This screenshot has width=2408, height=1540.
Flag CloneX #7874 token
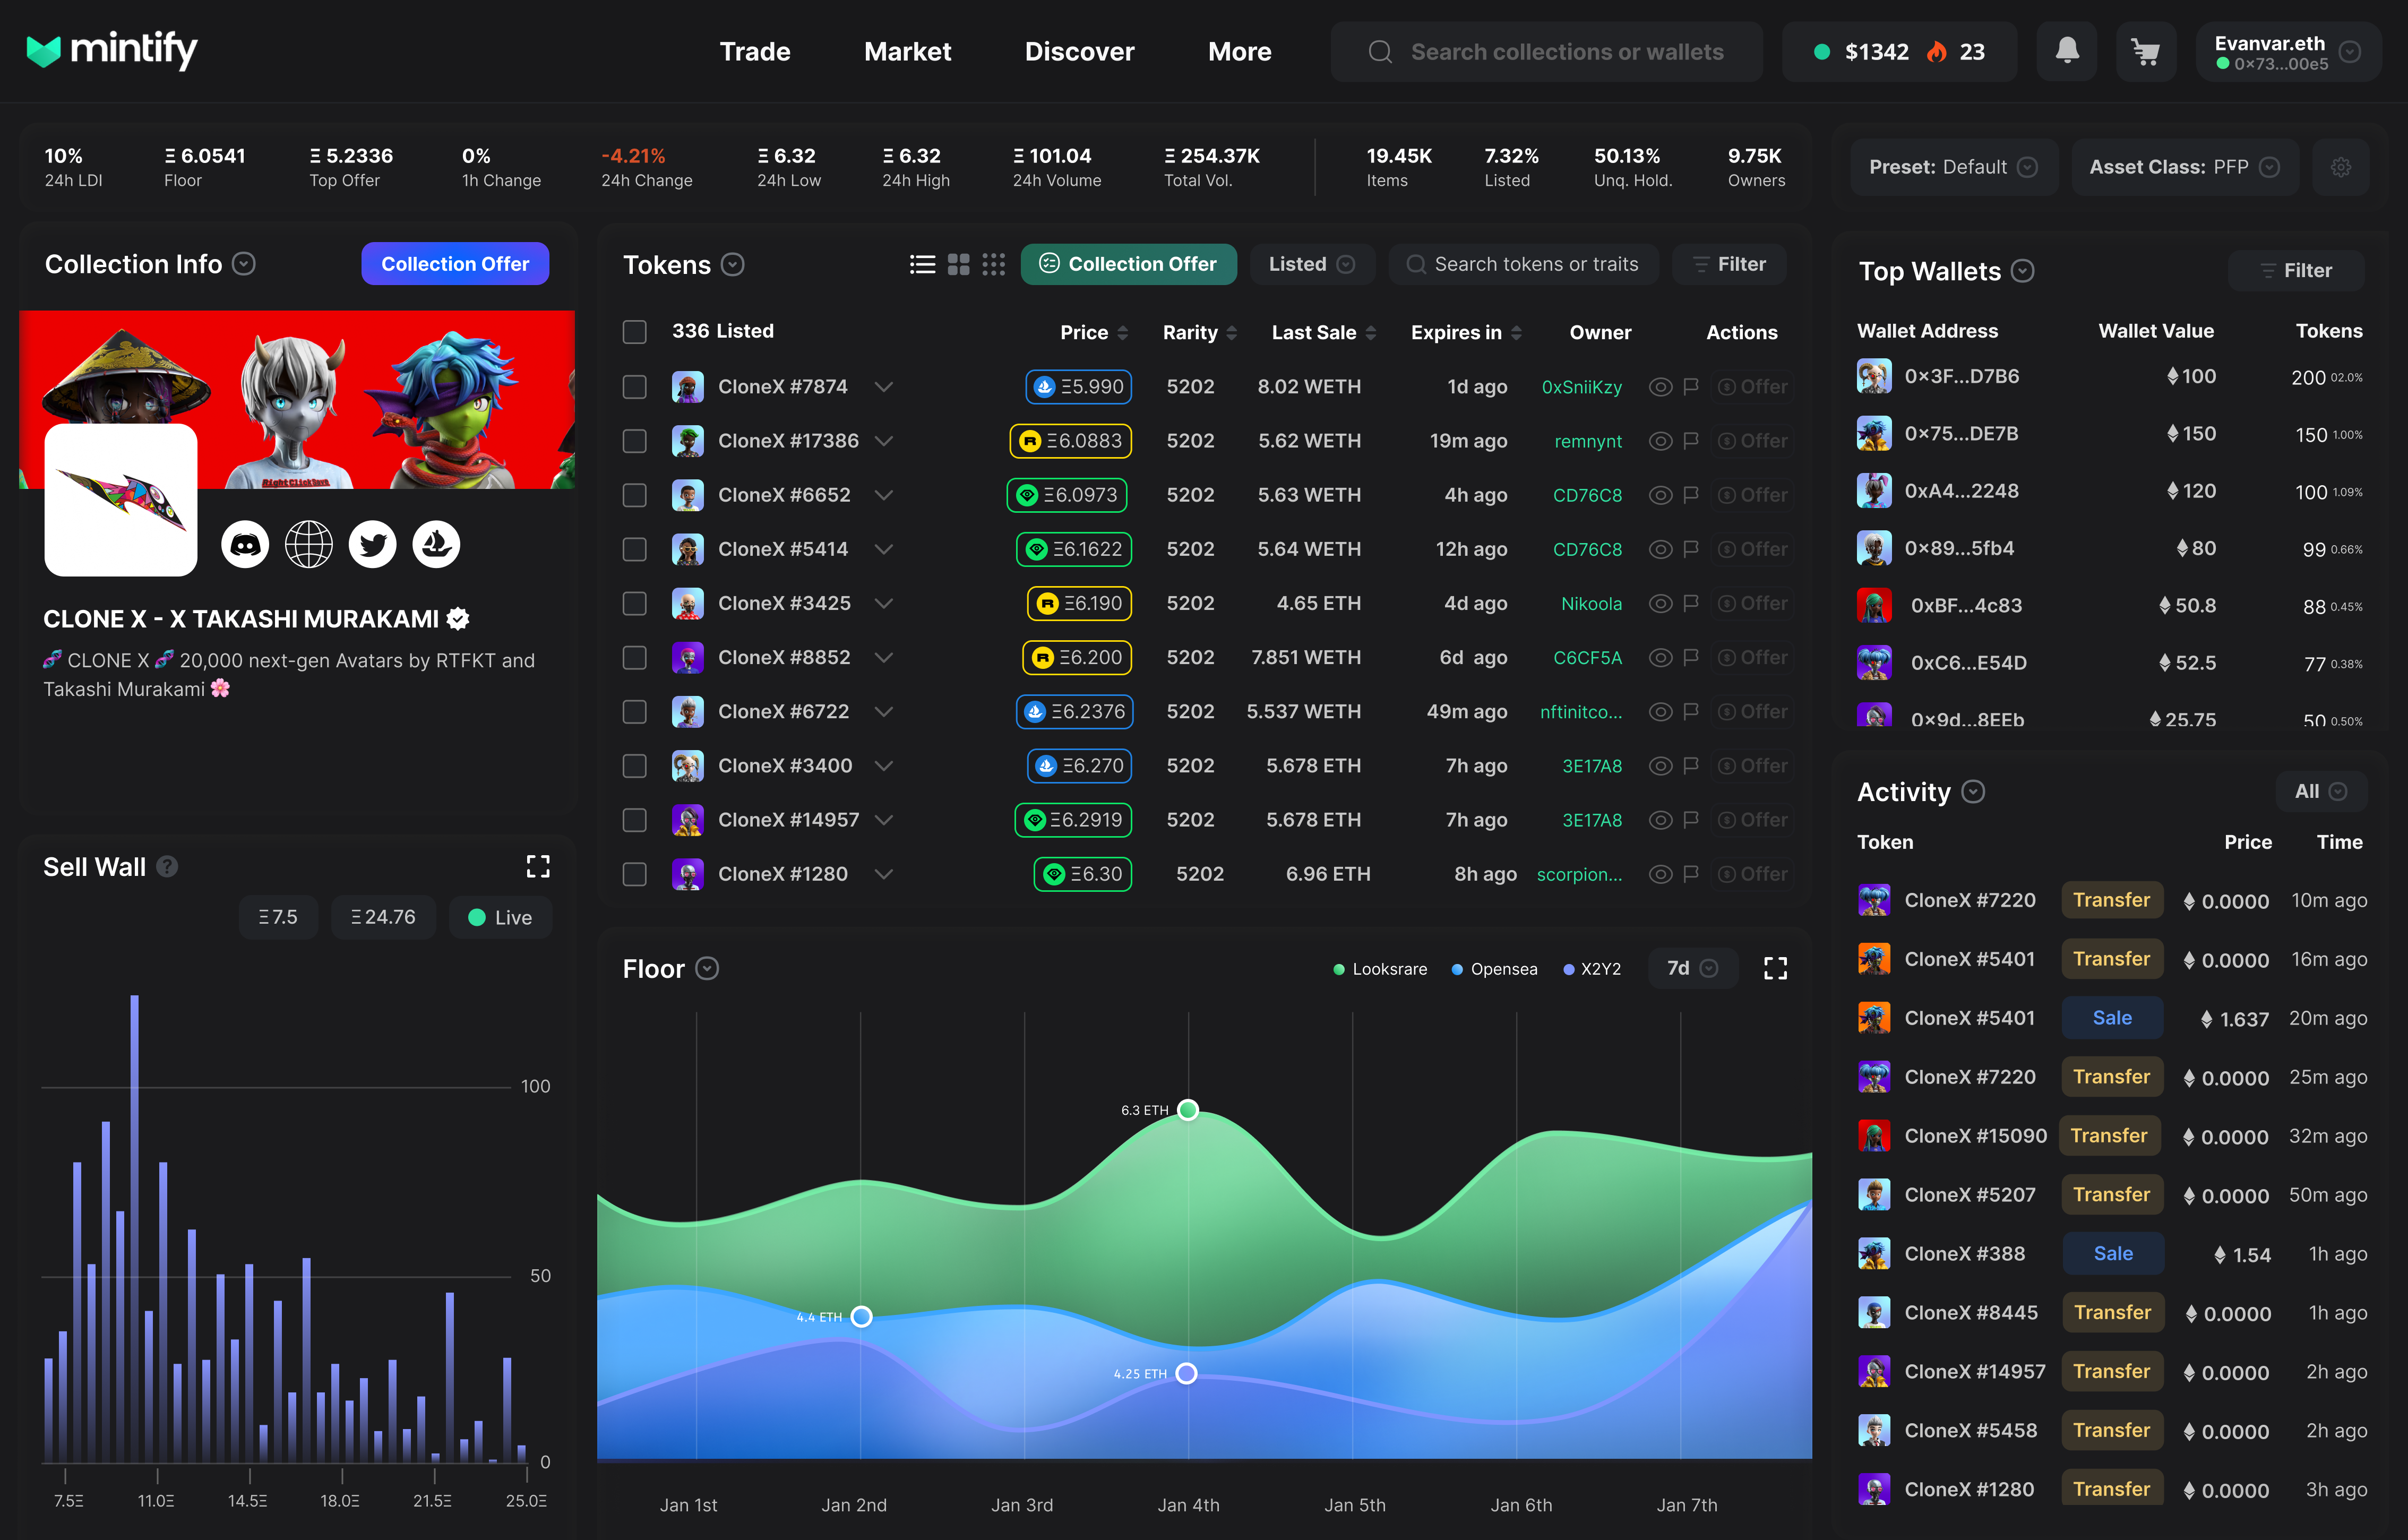coord(1691,386)
